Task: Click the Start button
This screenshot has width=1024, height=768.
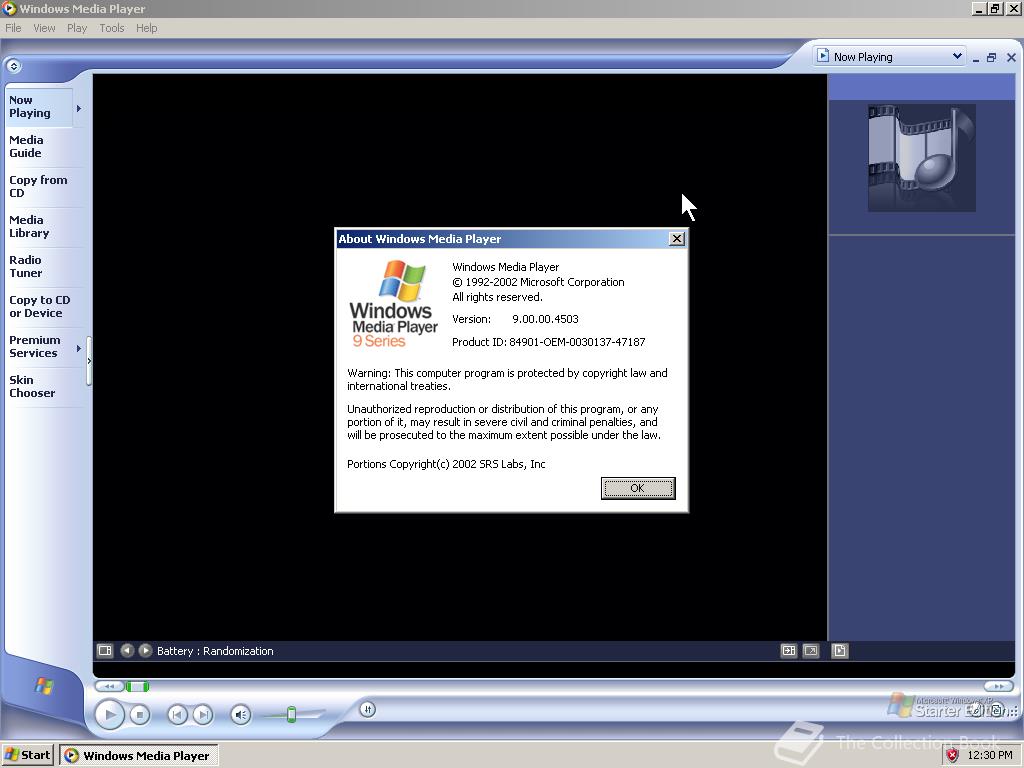Action: click(27, 755)
